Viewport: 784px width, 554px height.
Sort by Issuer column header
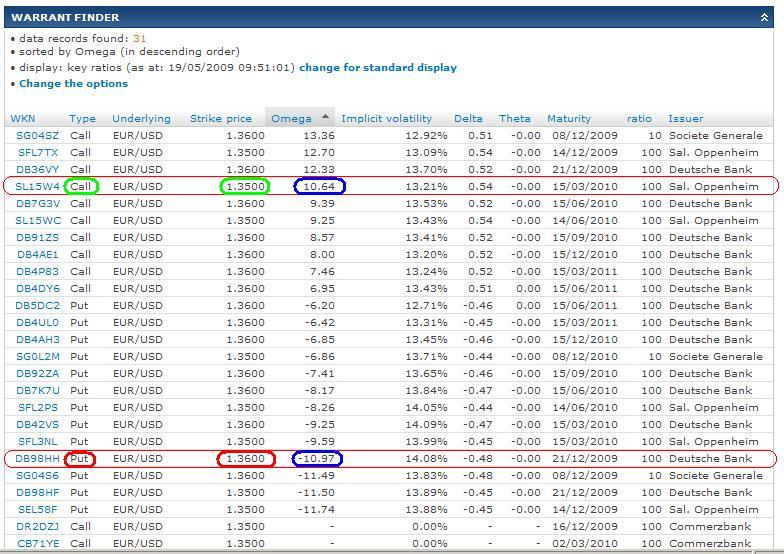tap(686, 119)
